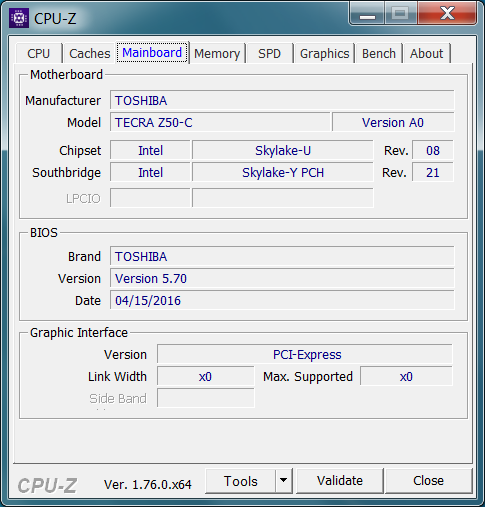
Task: Open the Caches tab
Action: point(89,53)
